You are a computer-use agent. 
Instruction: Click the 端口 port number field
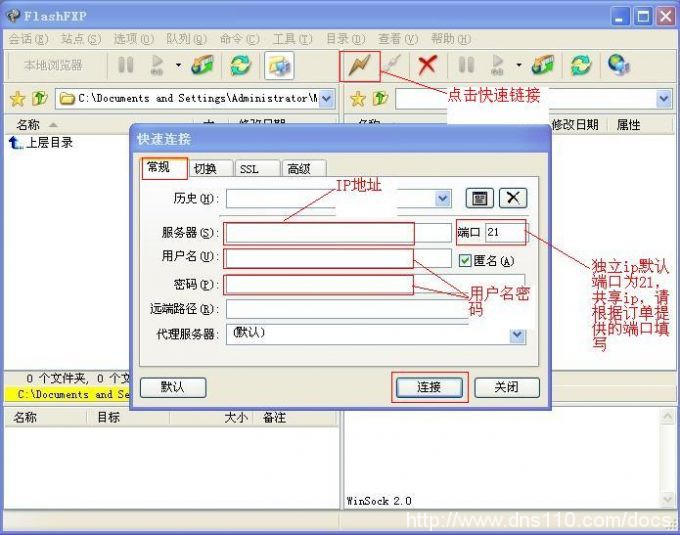point(505,233)
